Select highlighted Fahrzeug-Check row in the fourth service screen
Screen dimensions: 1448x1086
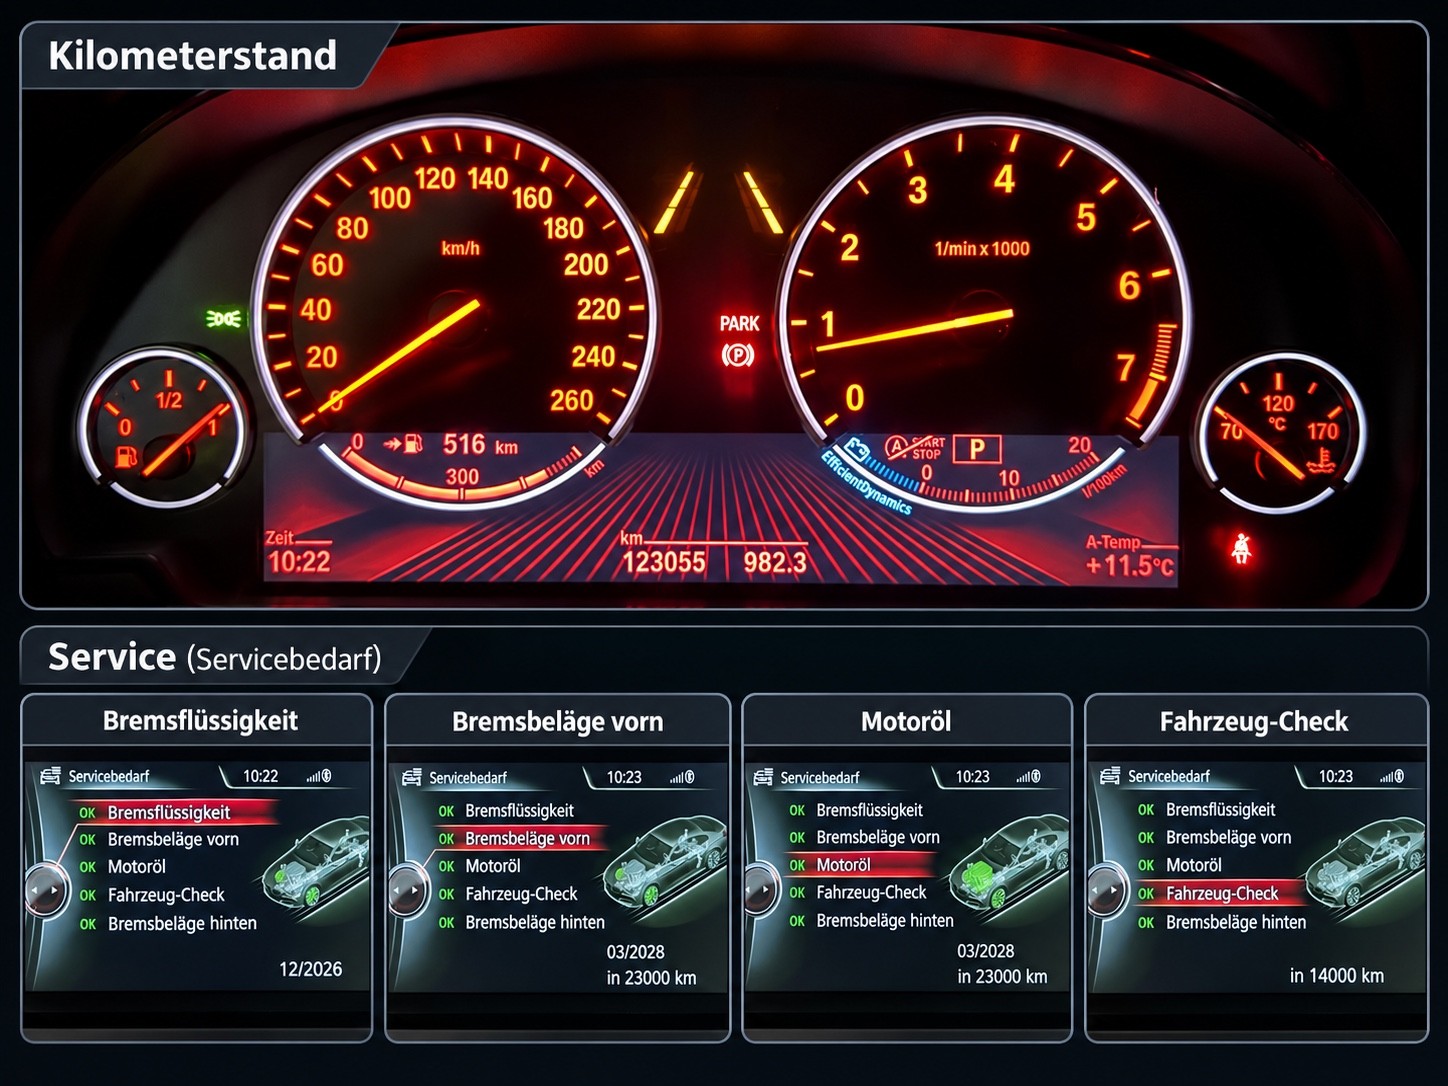[x=1220, y=893]
